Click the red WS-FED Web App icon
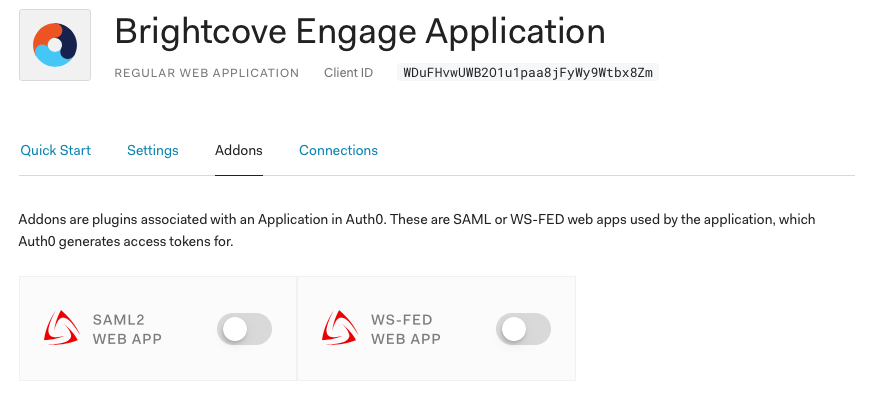Viewport: 883px width, 393px height. tap(340, 328)
